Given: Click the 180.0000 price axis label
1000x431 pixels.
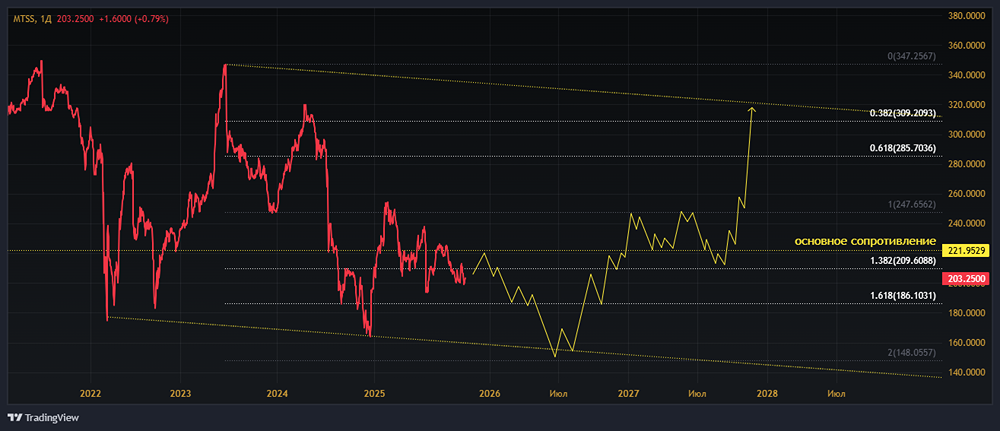Looking at the screenshot, I should click(x=966, y=313).
